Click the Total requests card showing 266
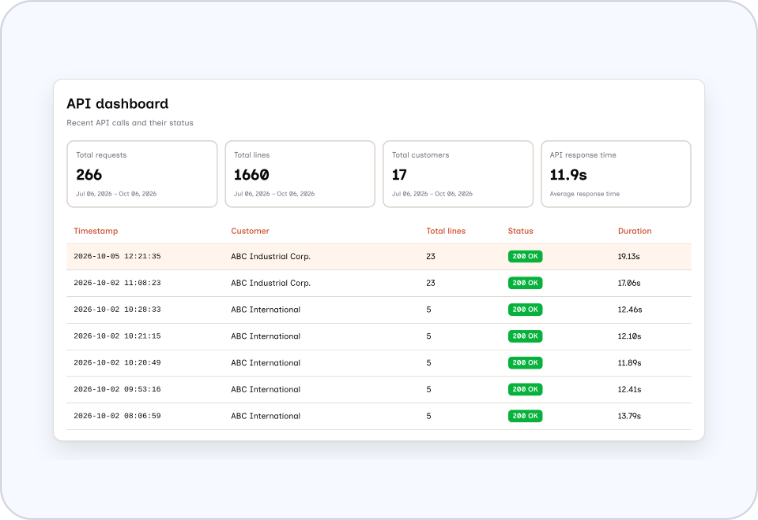The height and width of the screenshot is (520, 758). [x=142, y=174]
